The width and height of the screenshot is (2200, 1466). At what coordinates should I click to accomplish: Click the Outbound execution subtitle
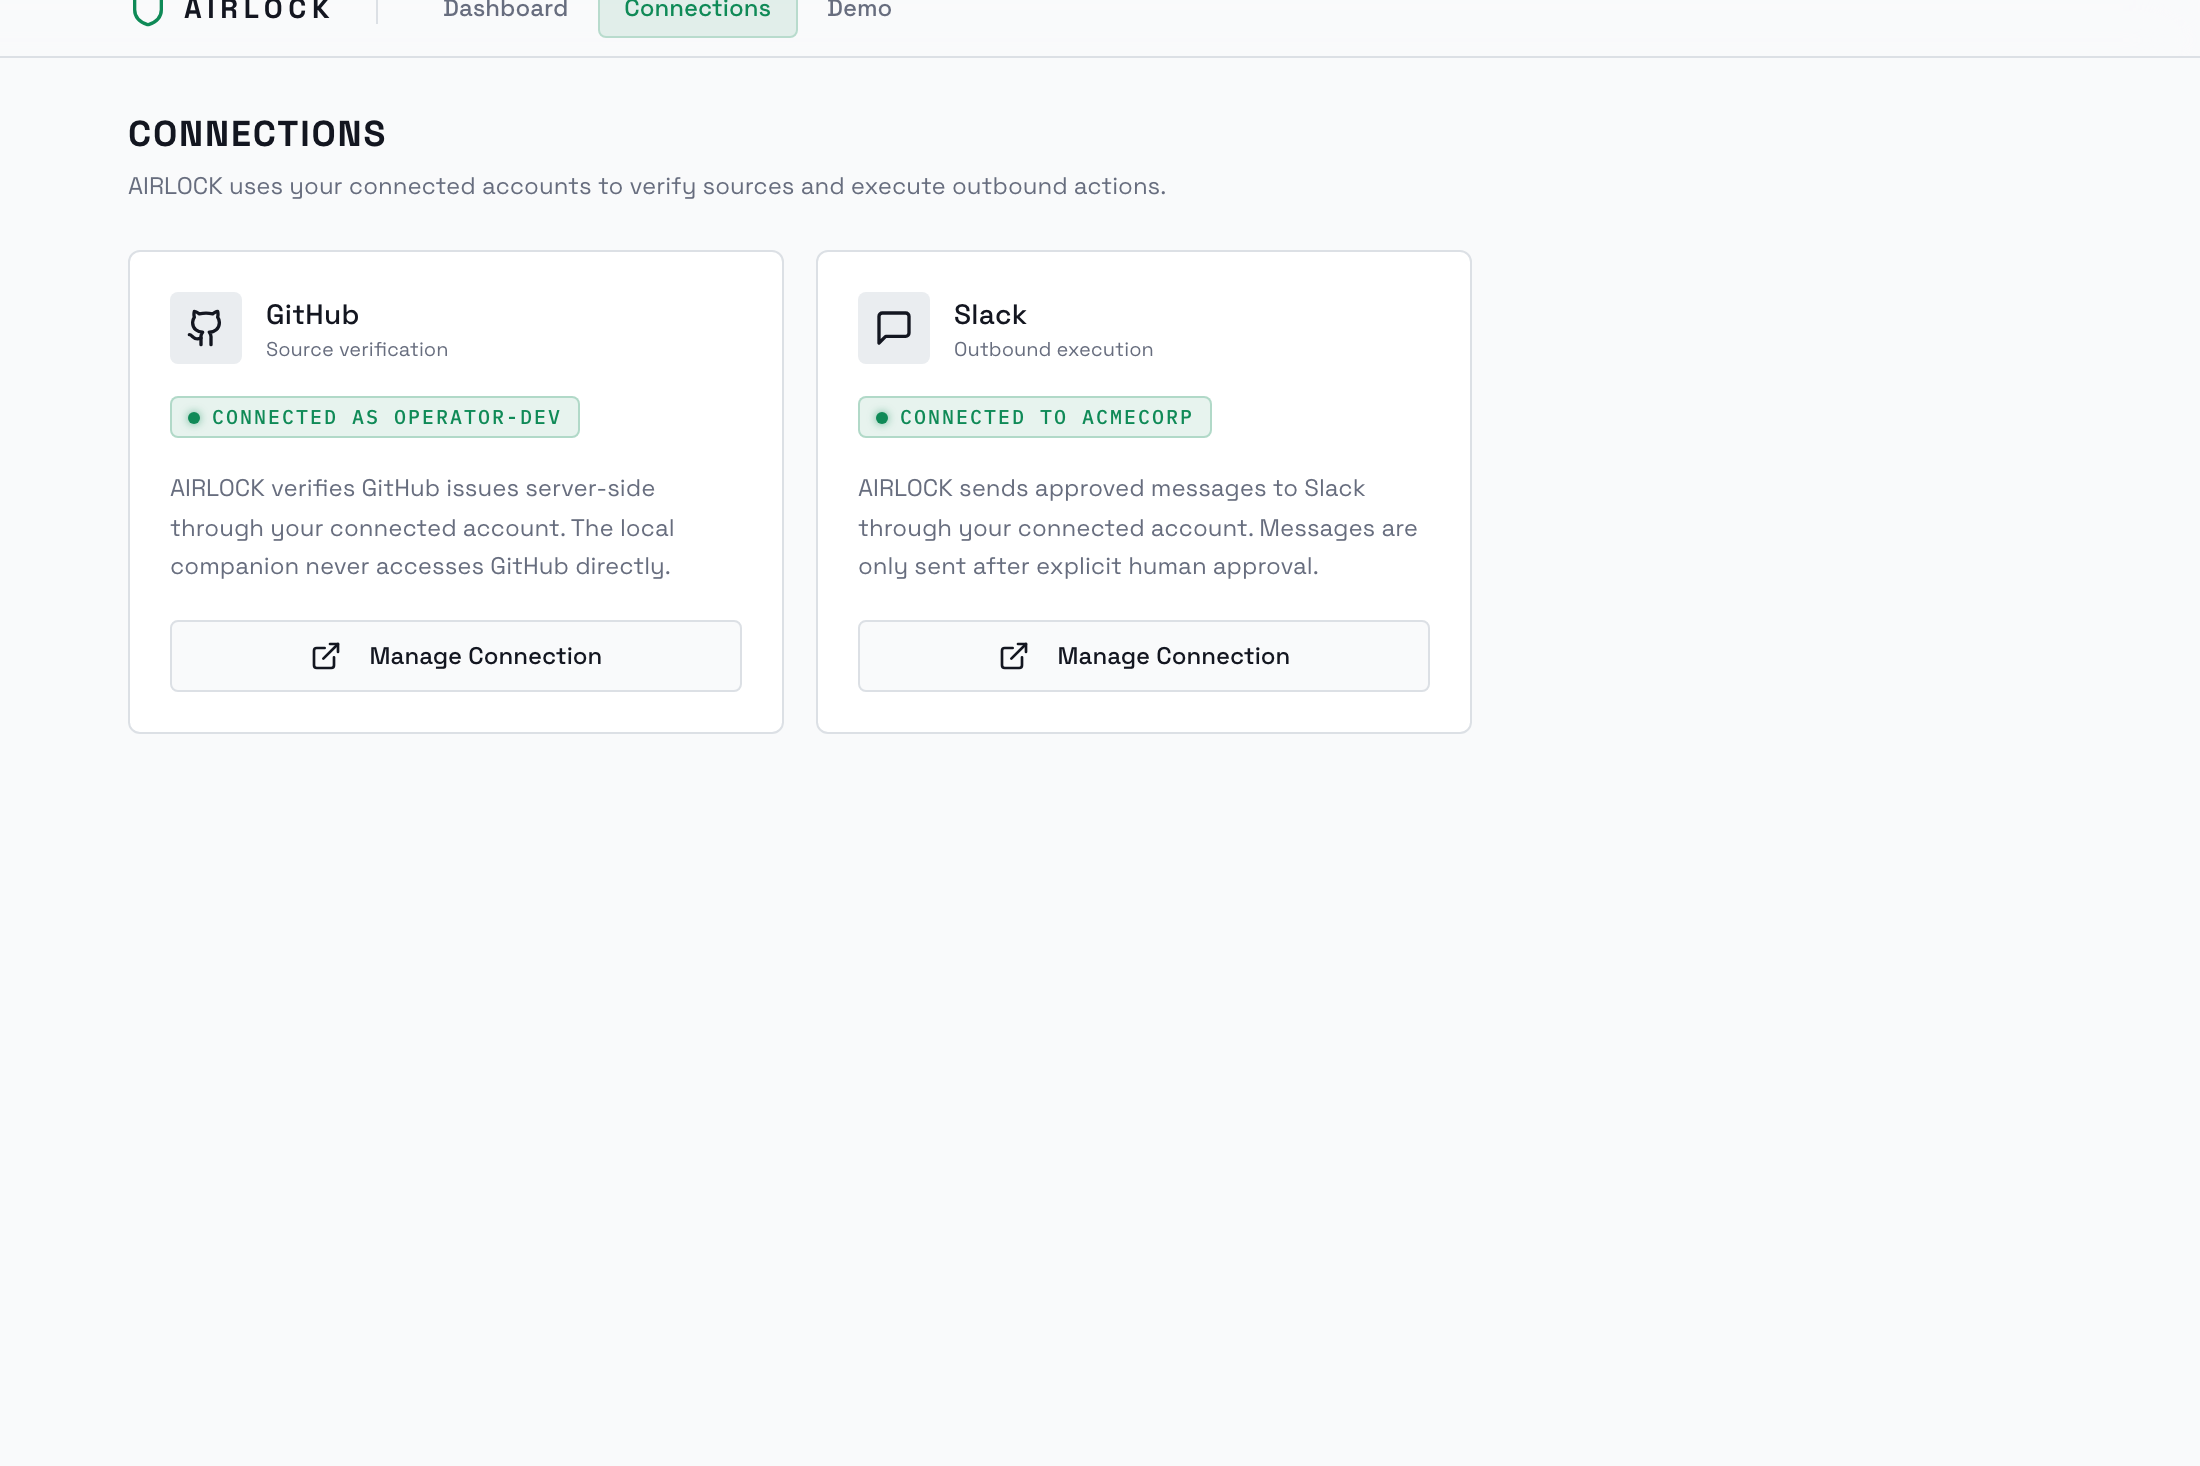tap(1053, 350)
